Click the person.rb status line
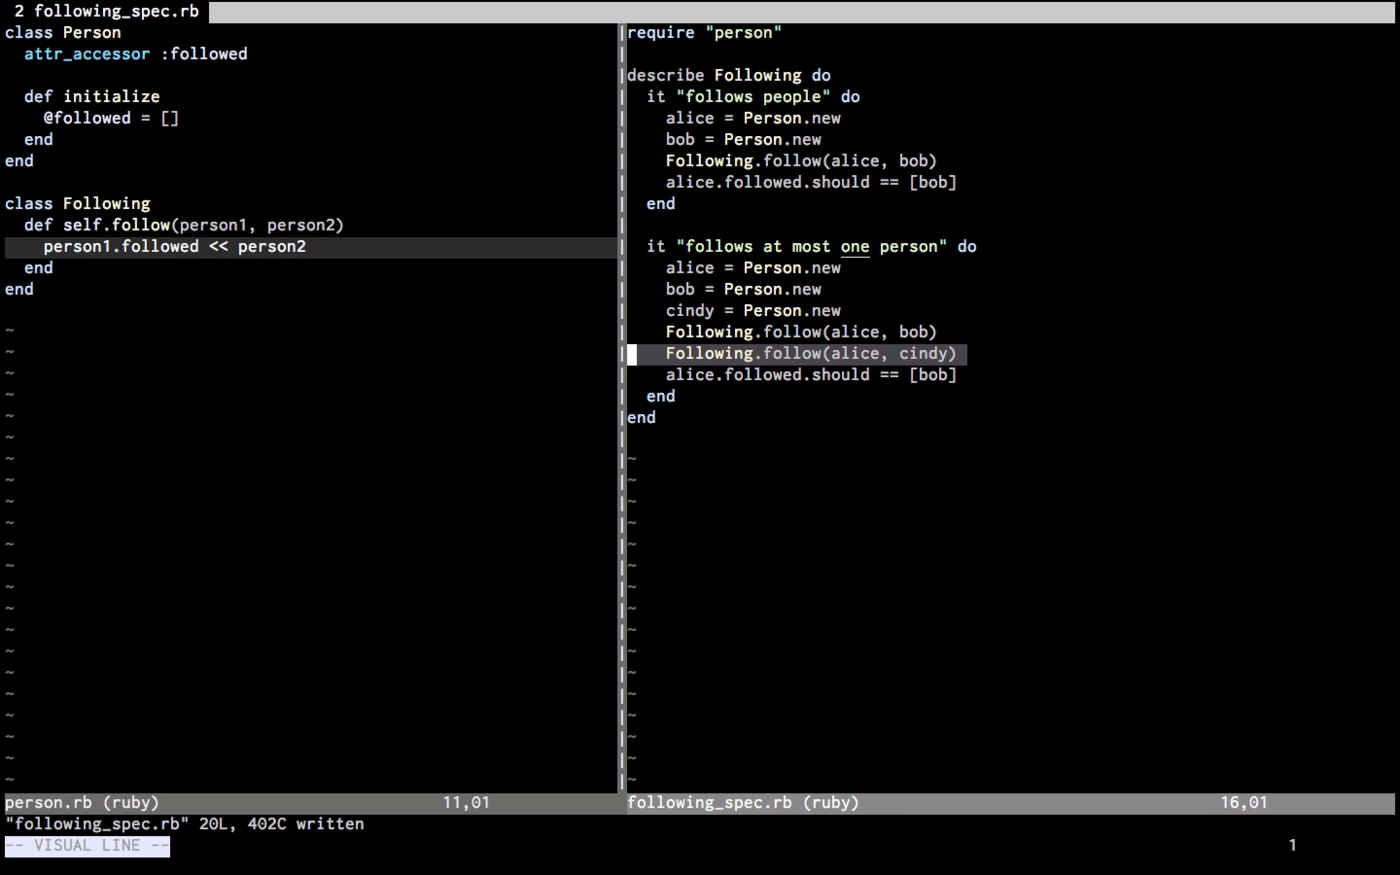This screenshot has height=875, width=1400. click(x=82, y=802)
